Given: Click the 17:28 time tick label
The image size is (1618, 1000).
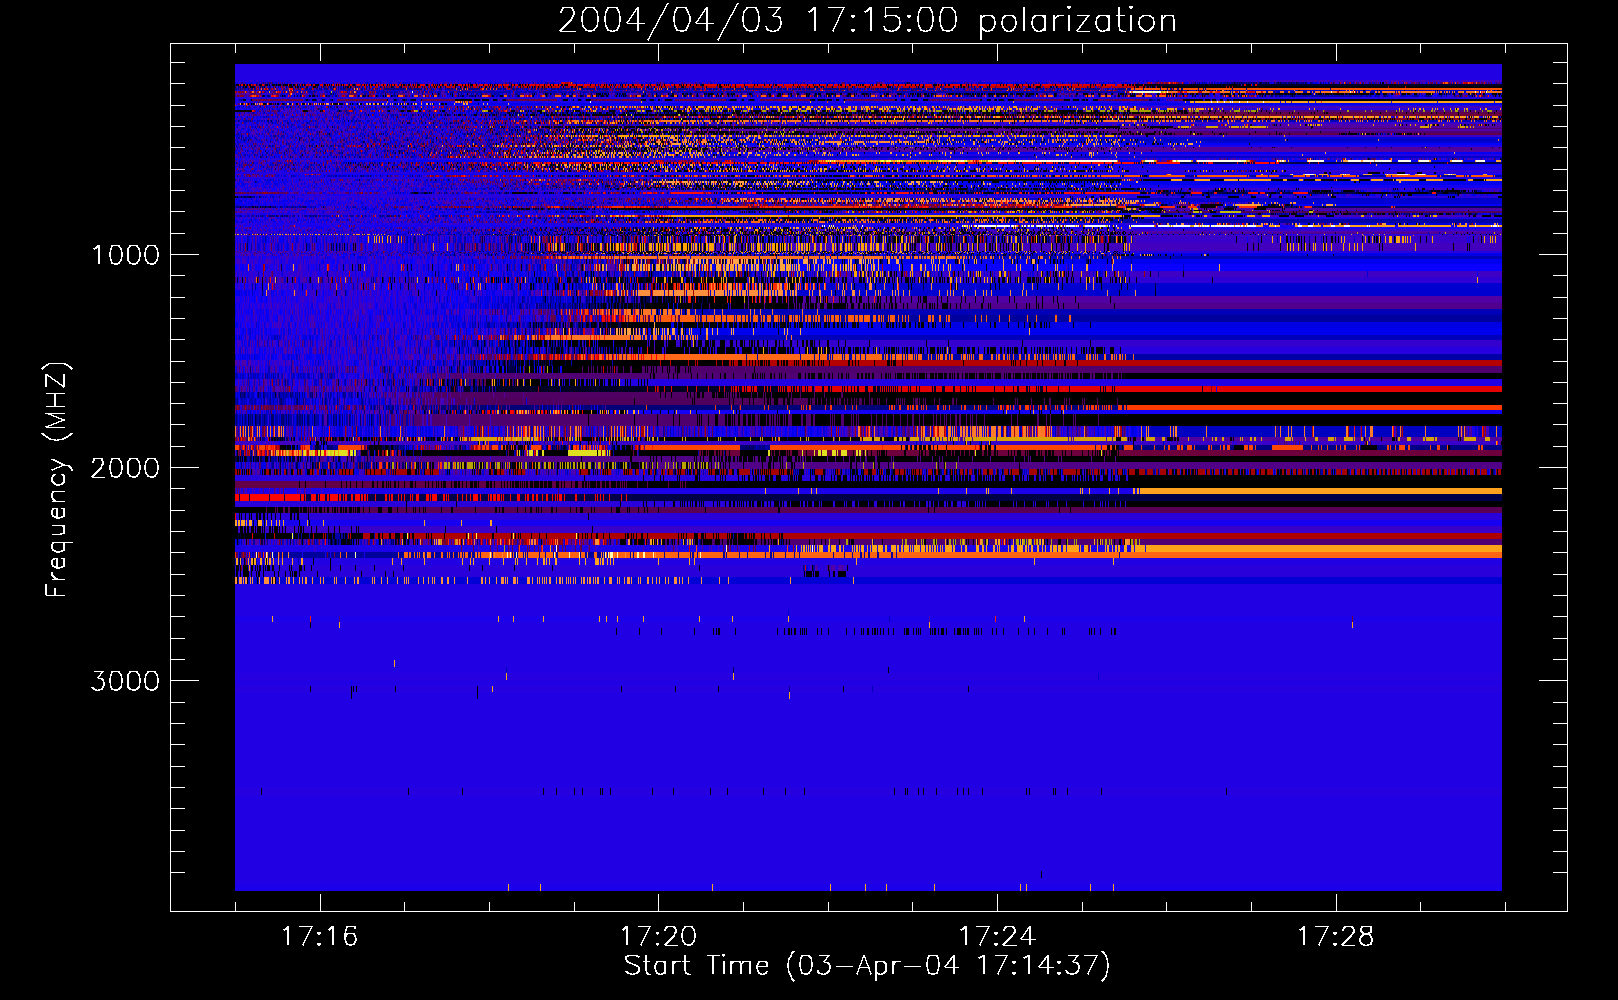Looking at the screenshot, I should coord(1336,937).
